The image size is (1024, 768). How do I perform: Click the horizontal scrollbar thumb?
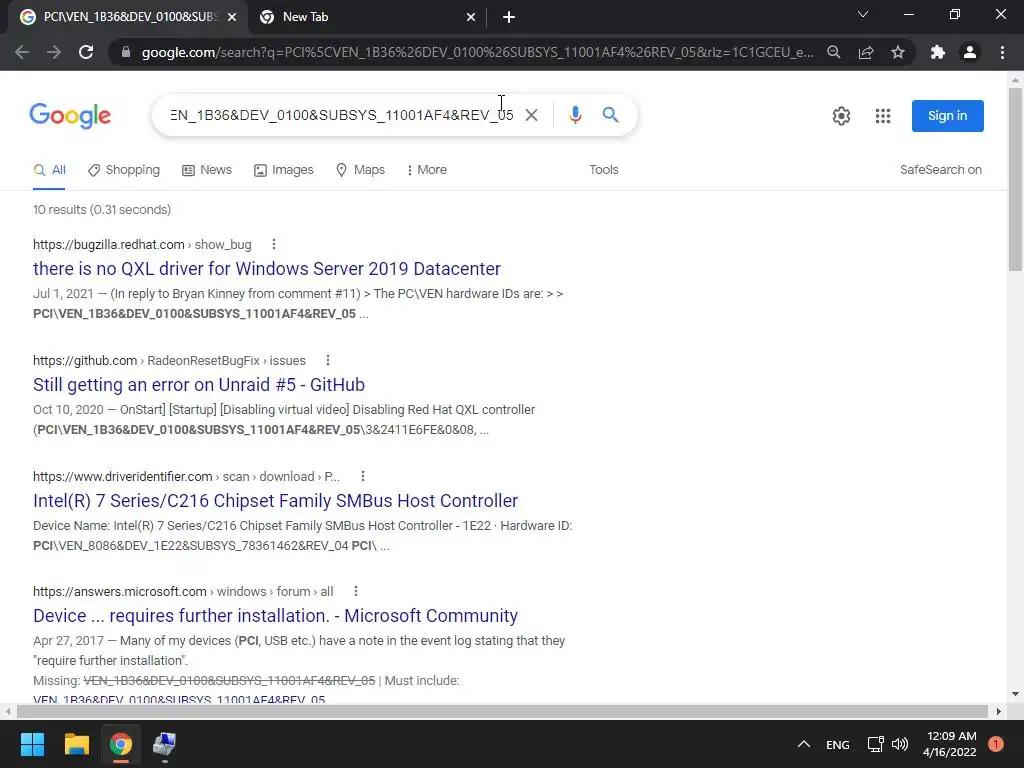pyautogui.click(x=502, y=711)
